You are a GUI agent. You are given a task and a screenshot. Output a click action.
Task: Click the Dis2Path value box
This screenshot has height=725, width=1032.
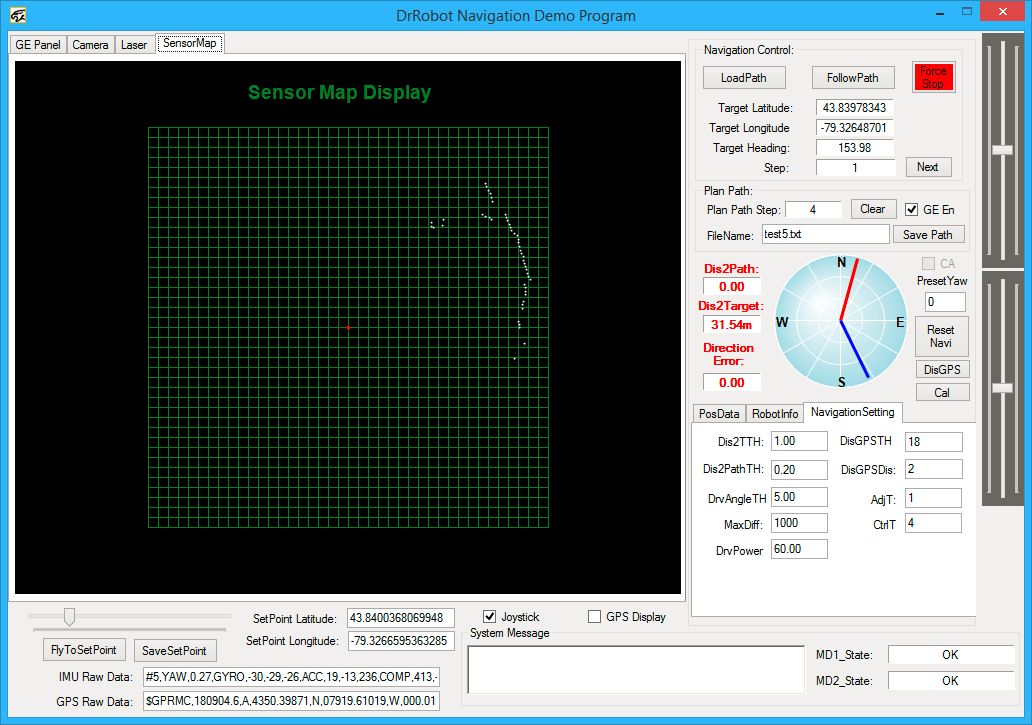[x=732, y=287]
